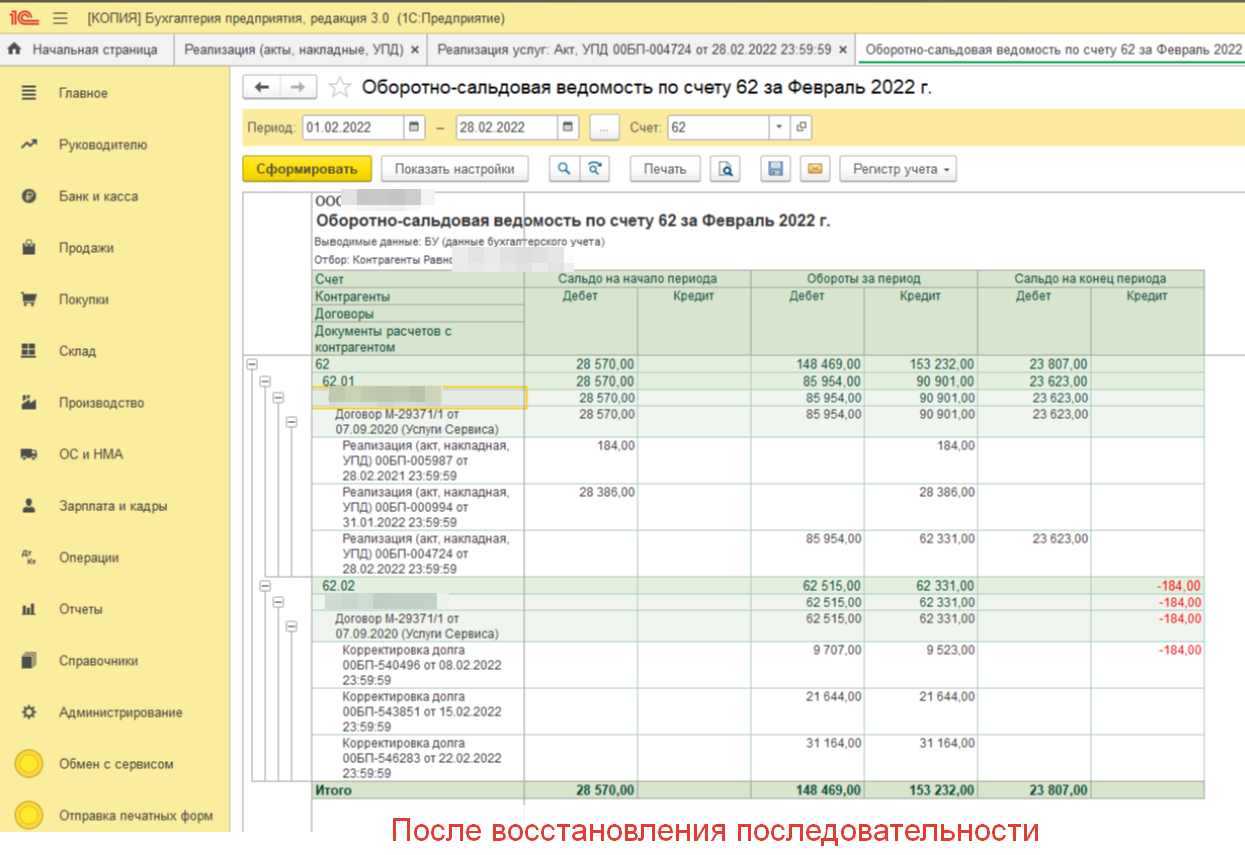
Task: Open Руководителю chart icon in sidebar
Action: pos(29,145)
